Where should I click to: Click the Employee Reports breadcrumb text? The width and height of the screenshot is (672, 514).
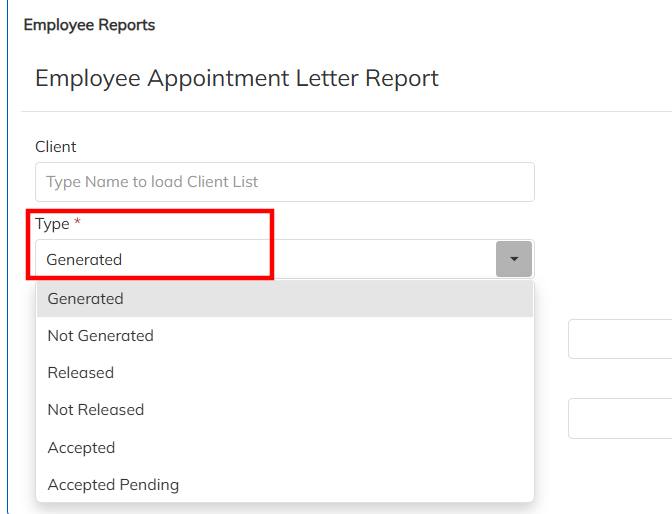pyautogui.click(x=89, y=25)
